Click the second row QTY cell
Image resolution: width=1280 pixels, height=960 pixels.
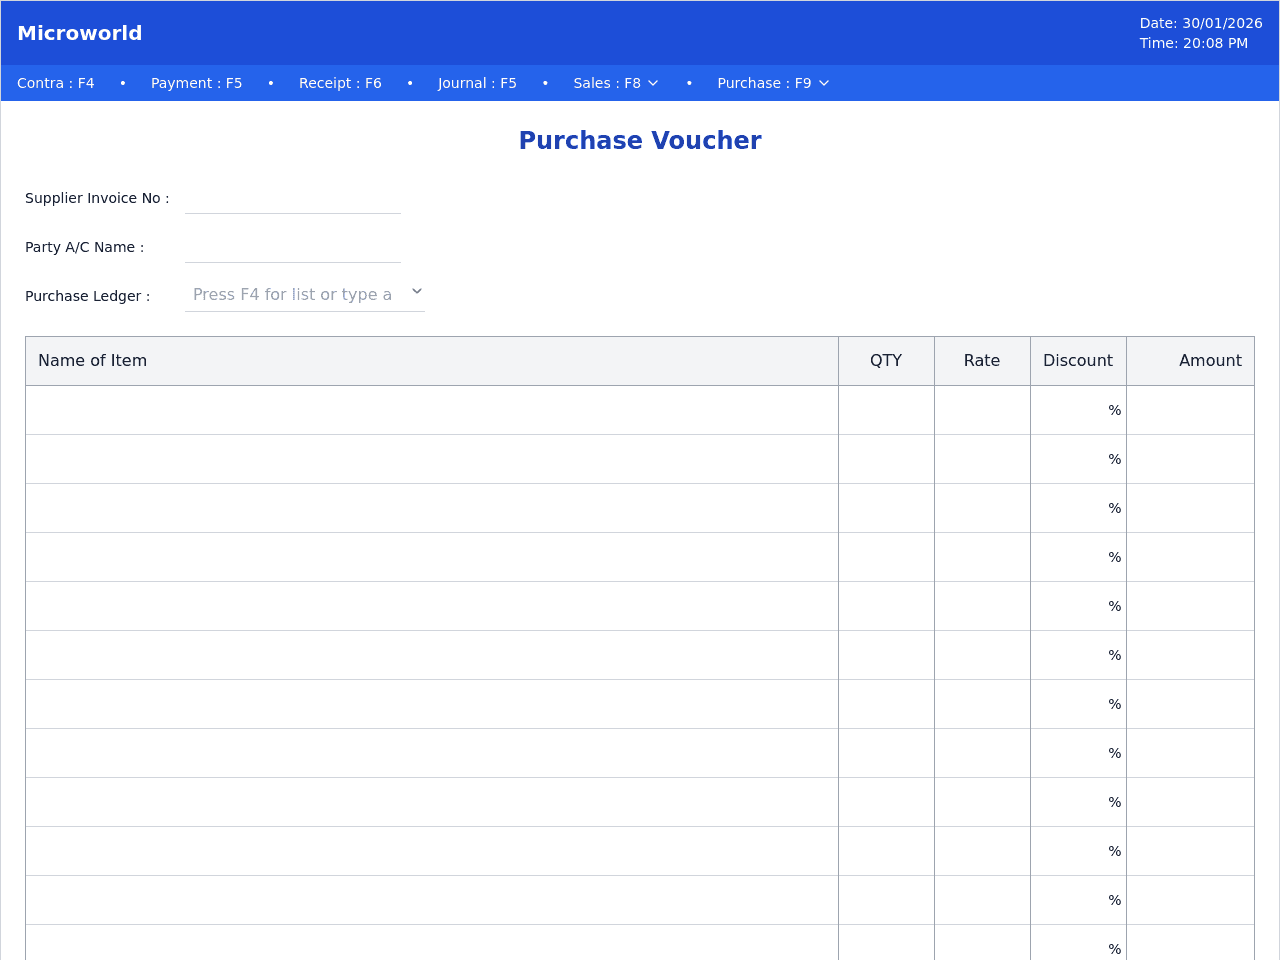click(x=886, y=459)
